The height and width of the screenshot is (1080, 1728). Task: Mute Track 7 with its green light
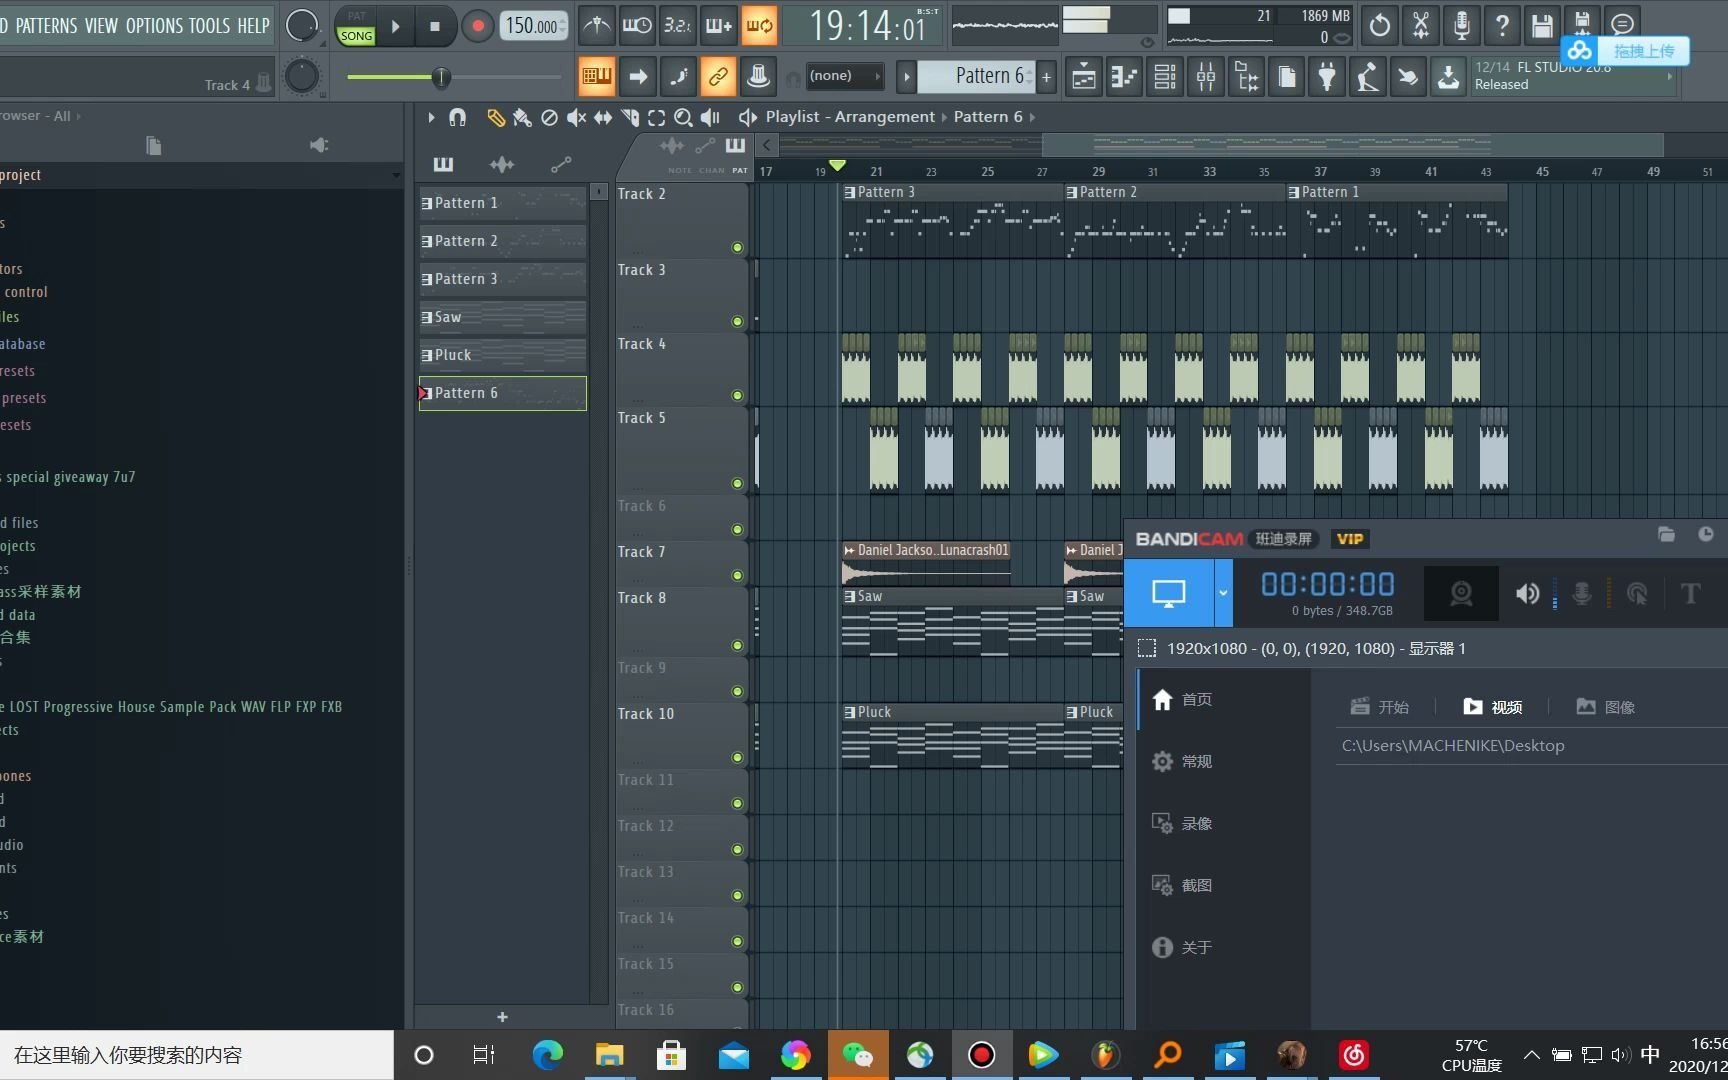pyautogui.click(x=737, y=575)
